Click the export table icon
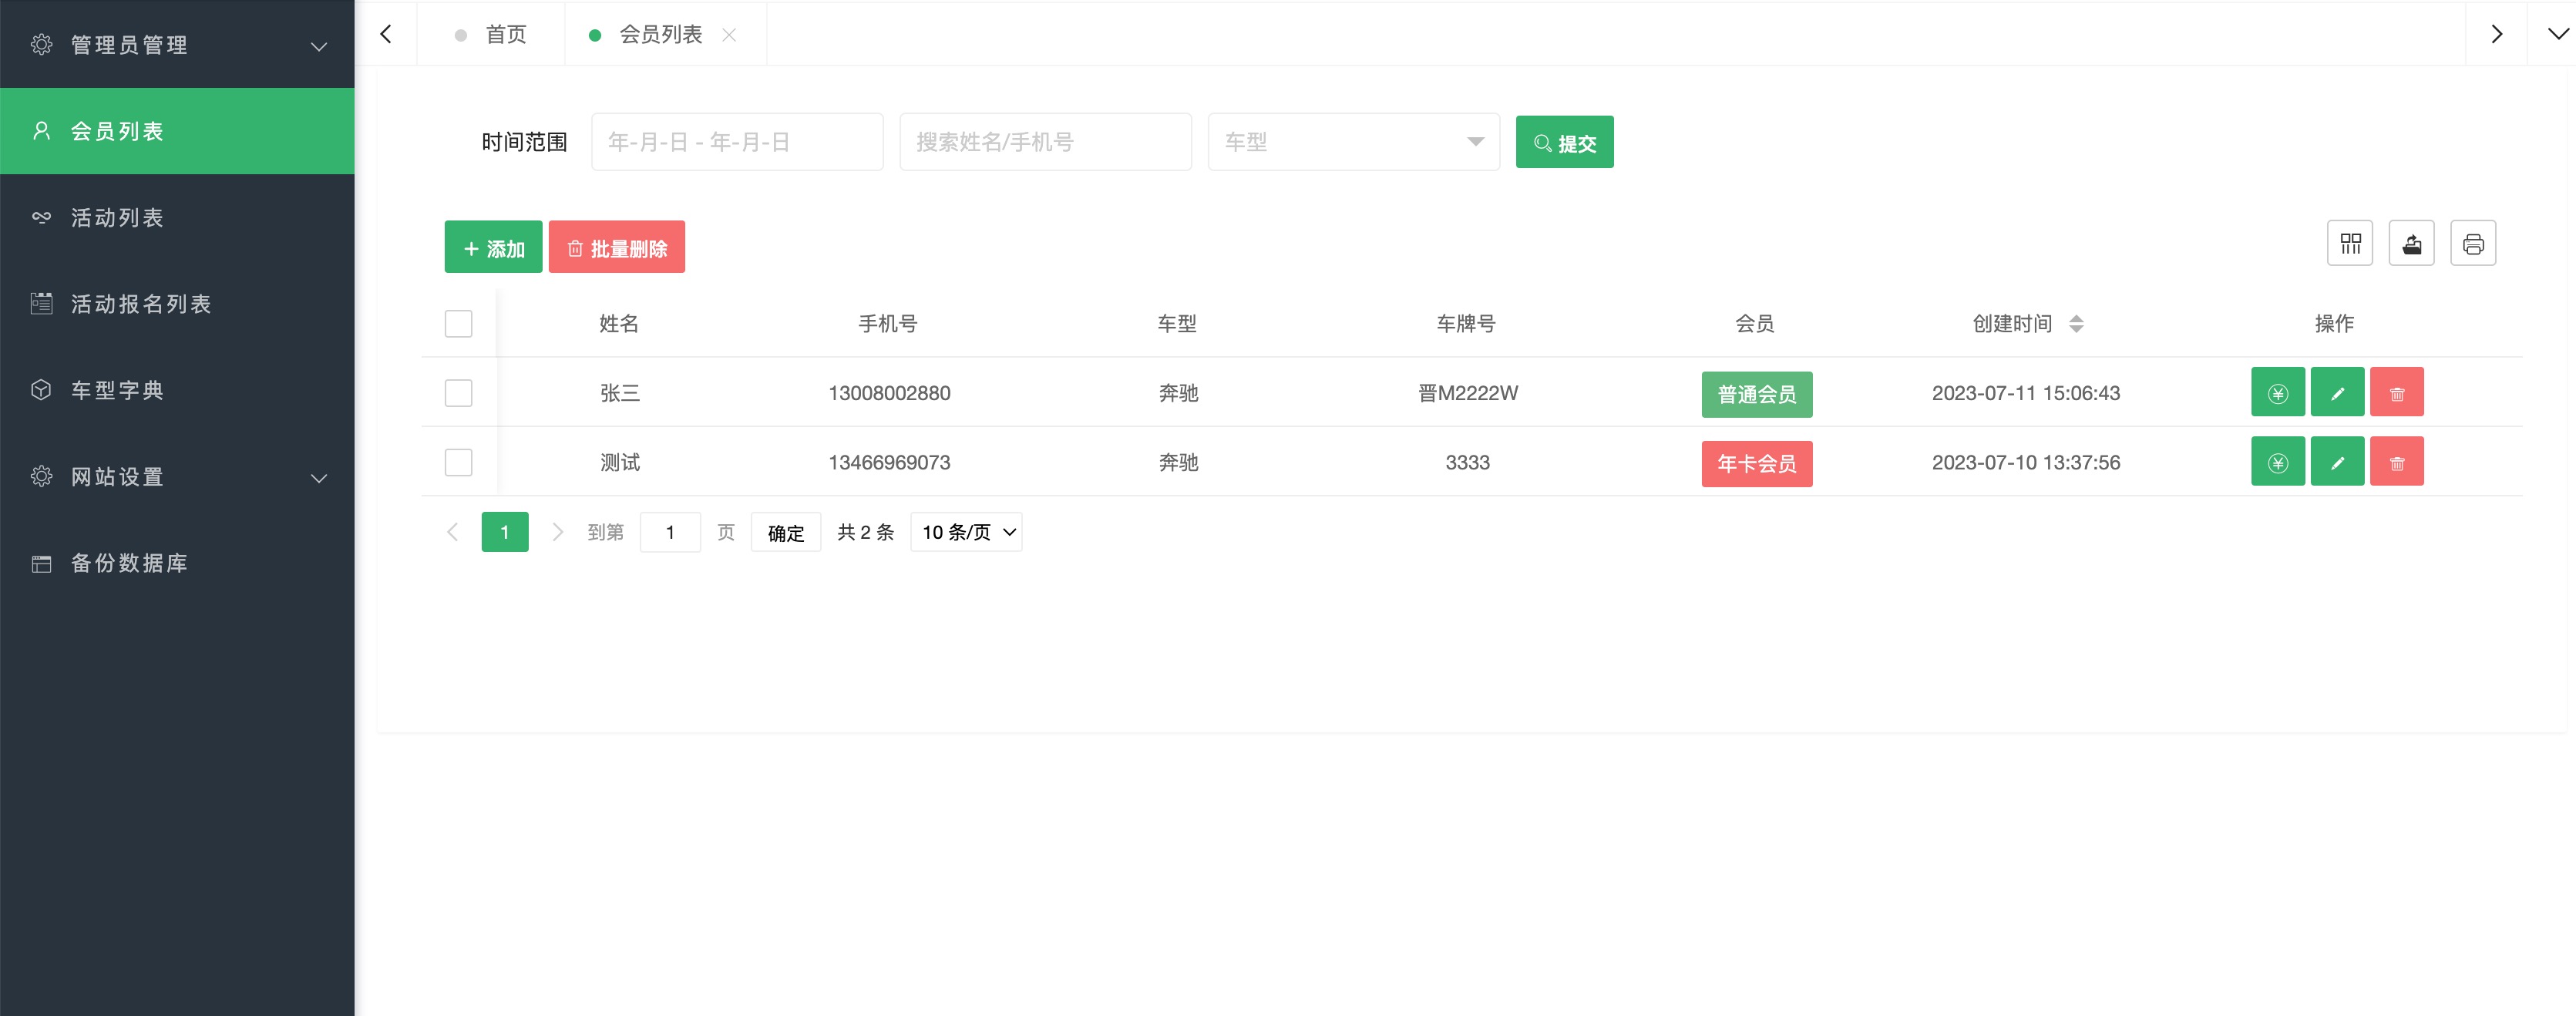The width and height of the screenshot is (2576, 1016). [2411, 243]
